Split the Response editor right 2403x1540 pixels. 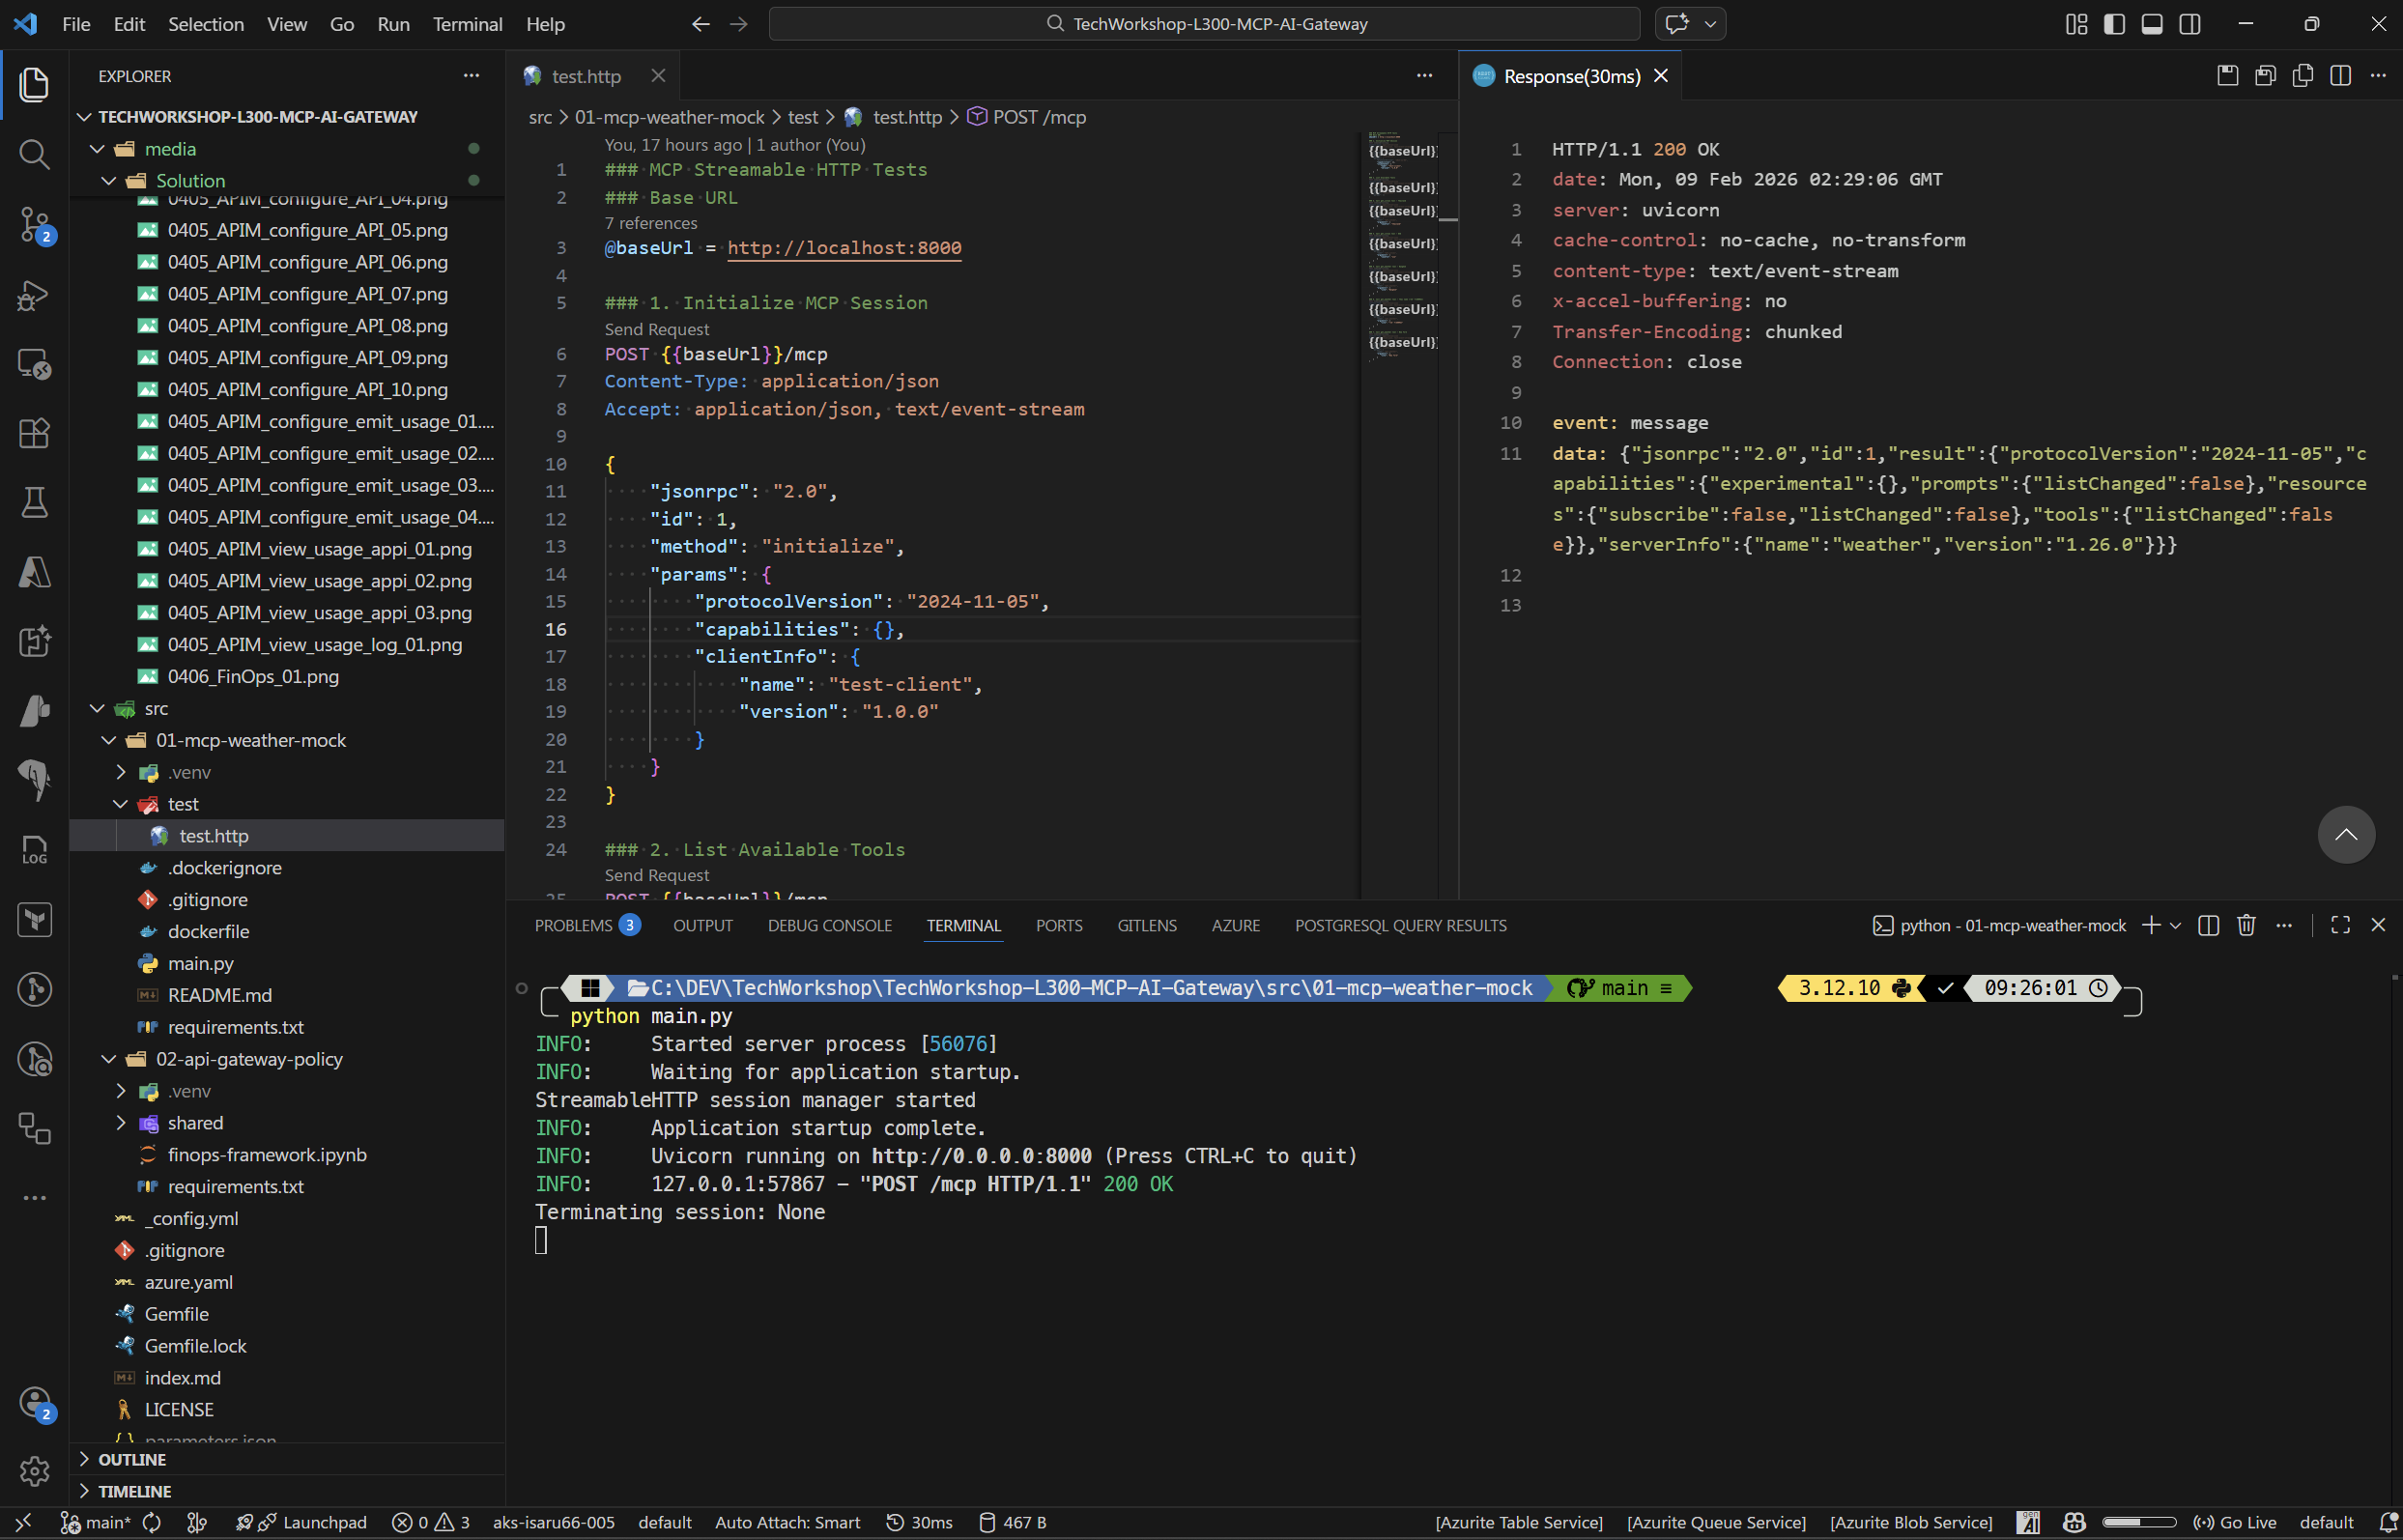[2341, 75]
